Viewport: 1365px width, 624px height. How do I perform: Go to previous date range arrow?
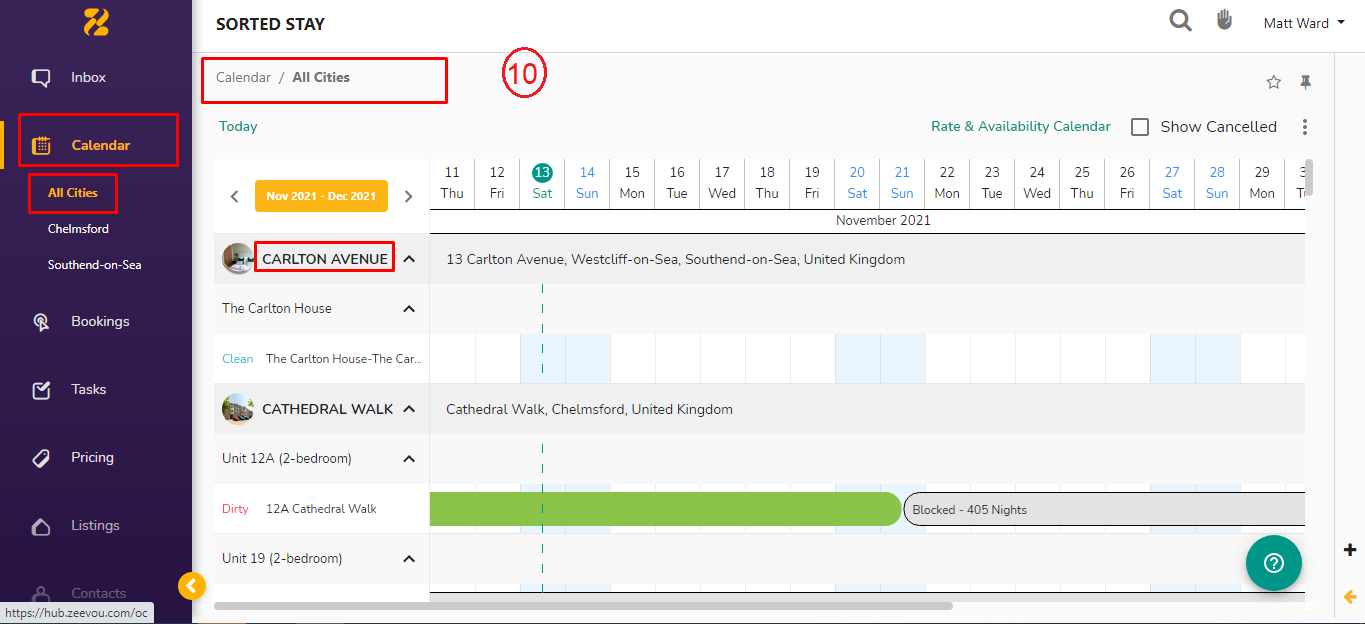click(234, 196)
